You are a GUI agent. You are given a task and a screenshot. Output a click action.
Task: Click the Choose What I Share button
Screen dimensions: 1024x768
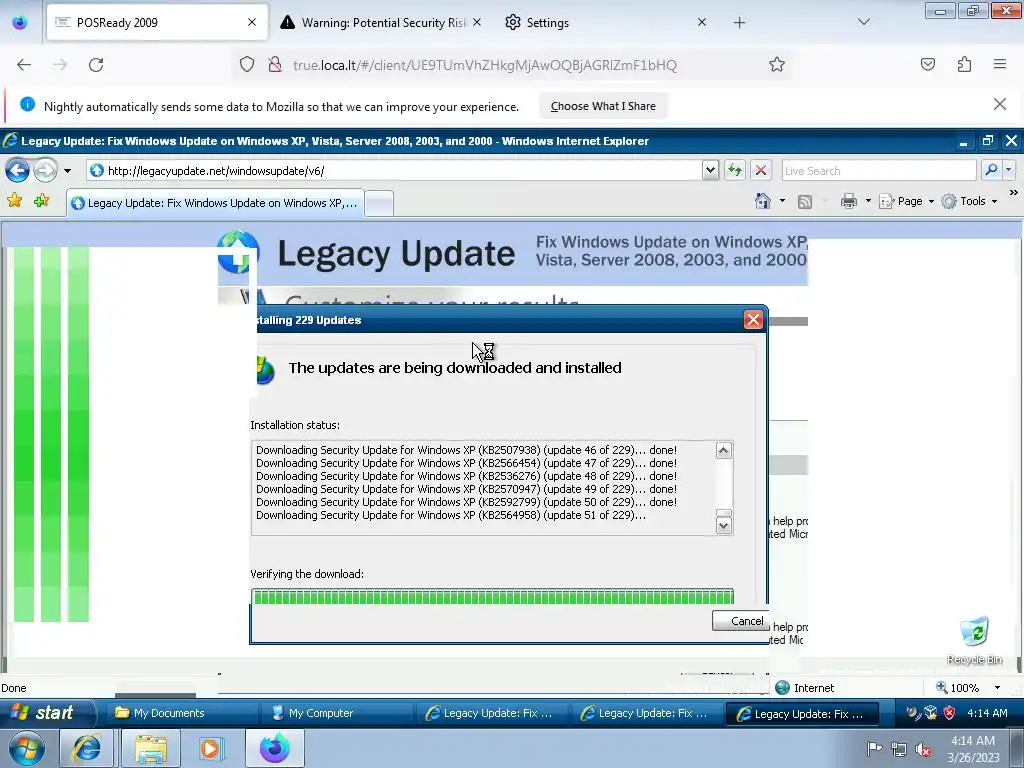point(603,106)
